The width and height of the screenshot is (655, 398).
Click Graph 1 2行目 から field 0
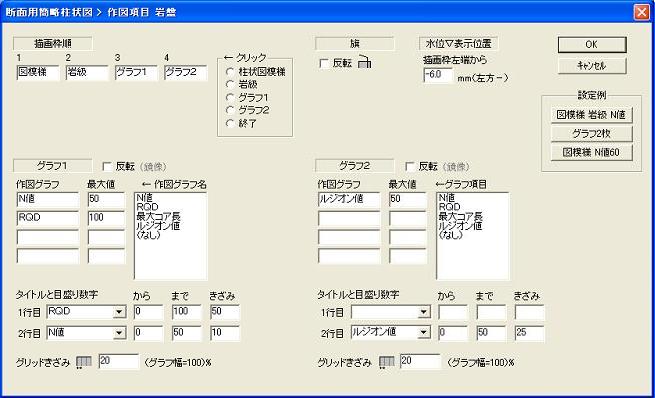(x=149, y=333)
